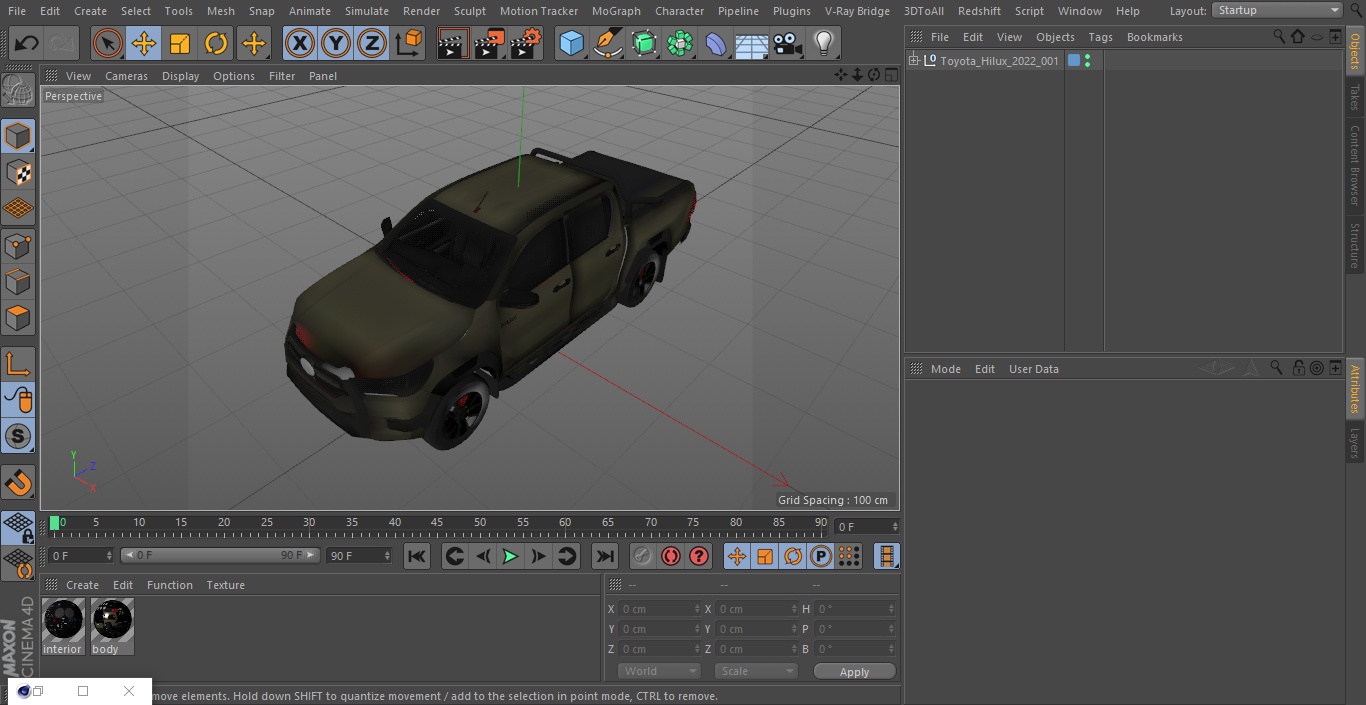
Task: Click the Record Active Objects button
Action: point(643,556)
